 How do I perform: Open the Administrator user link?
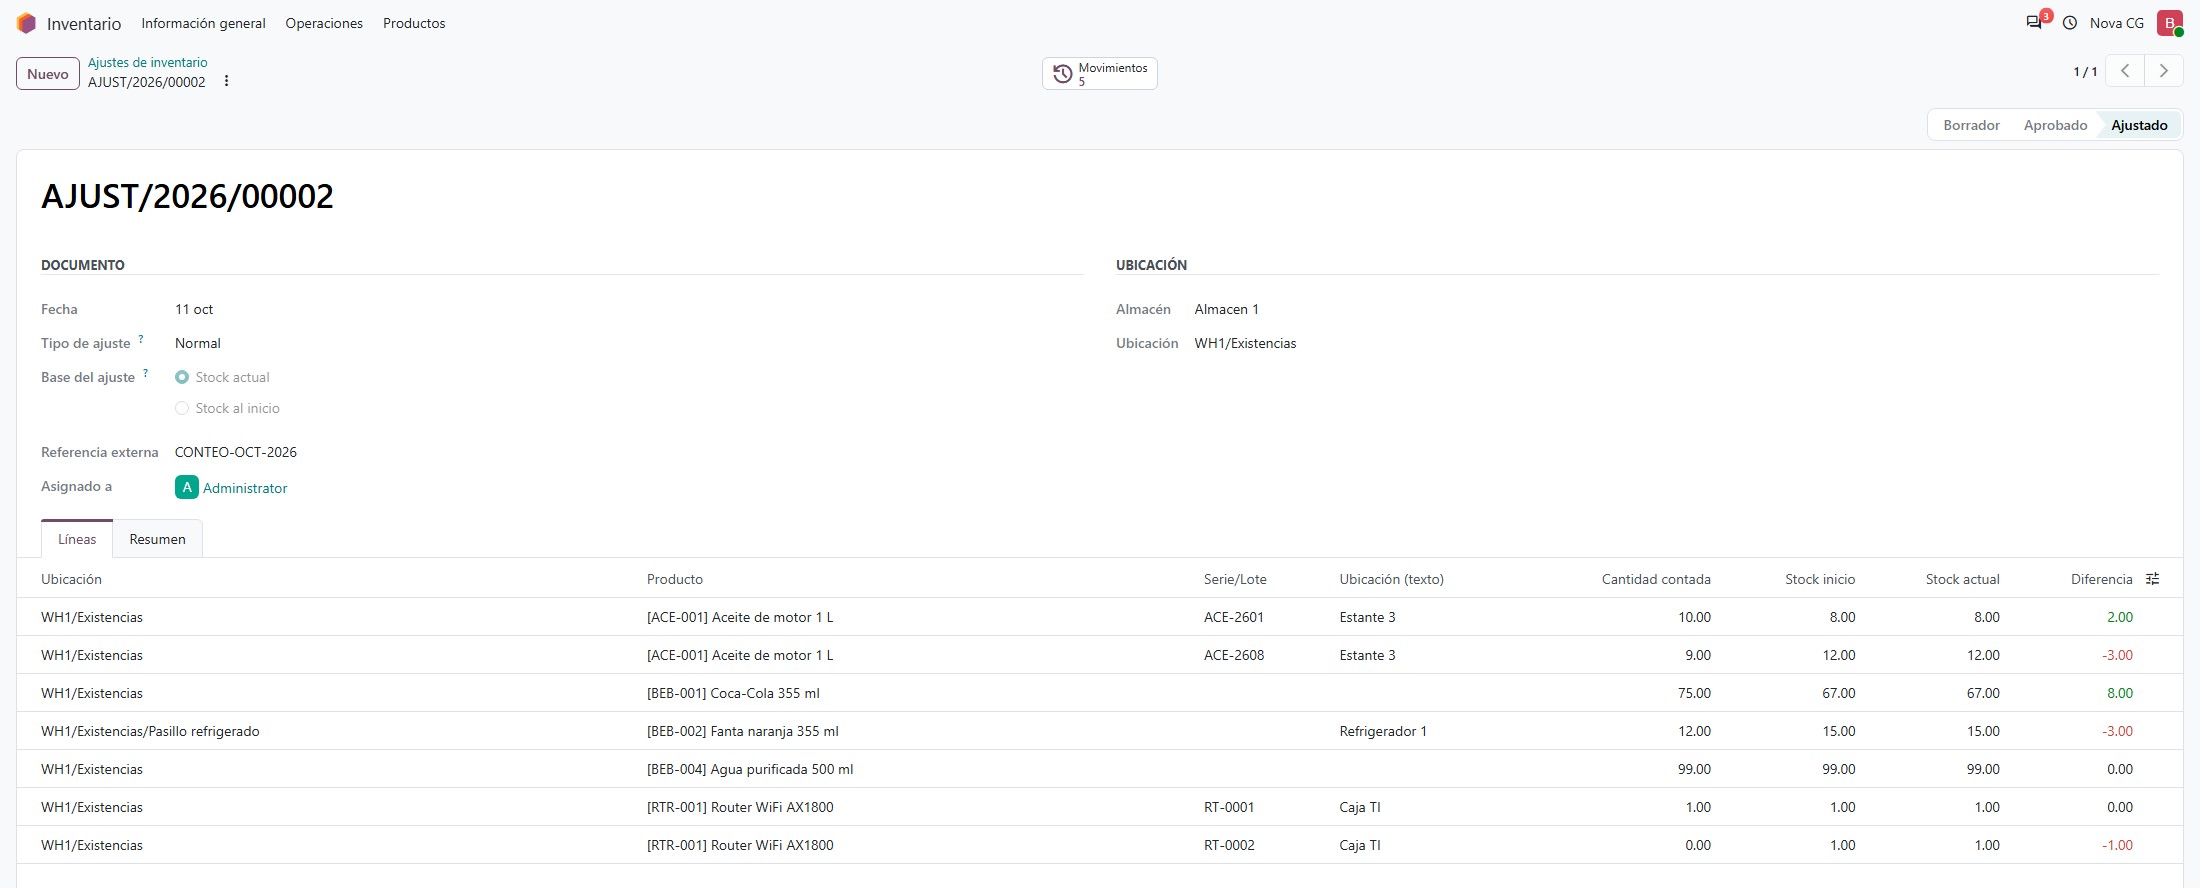pyautogui.click(x=245, y=488)
